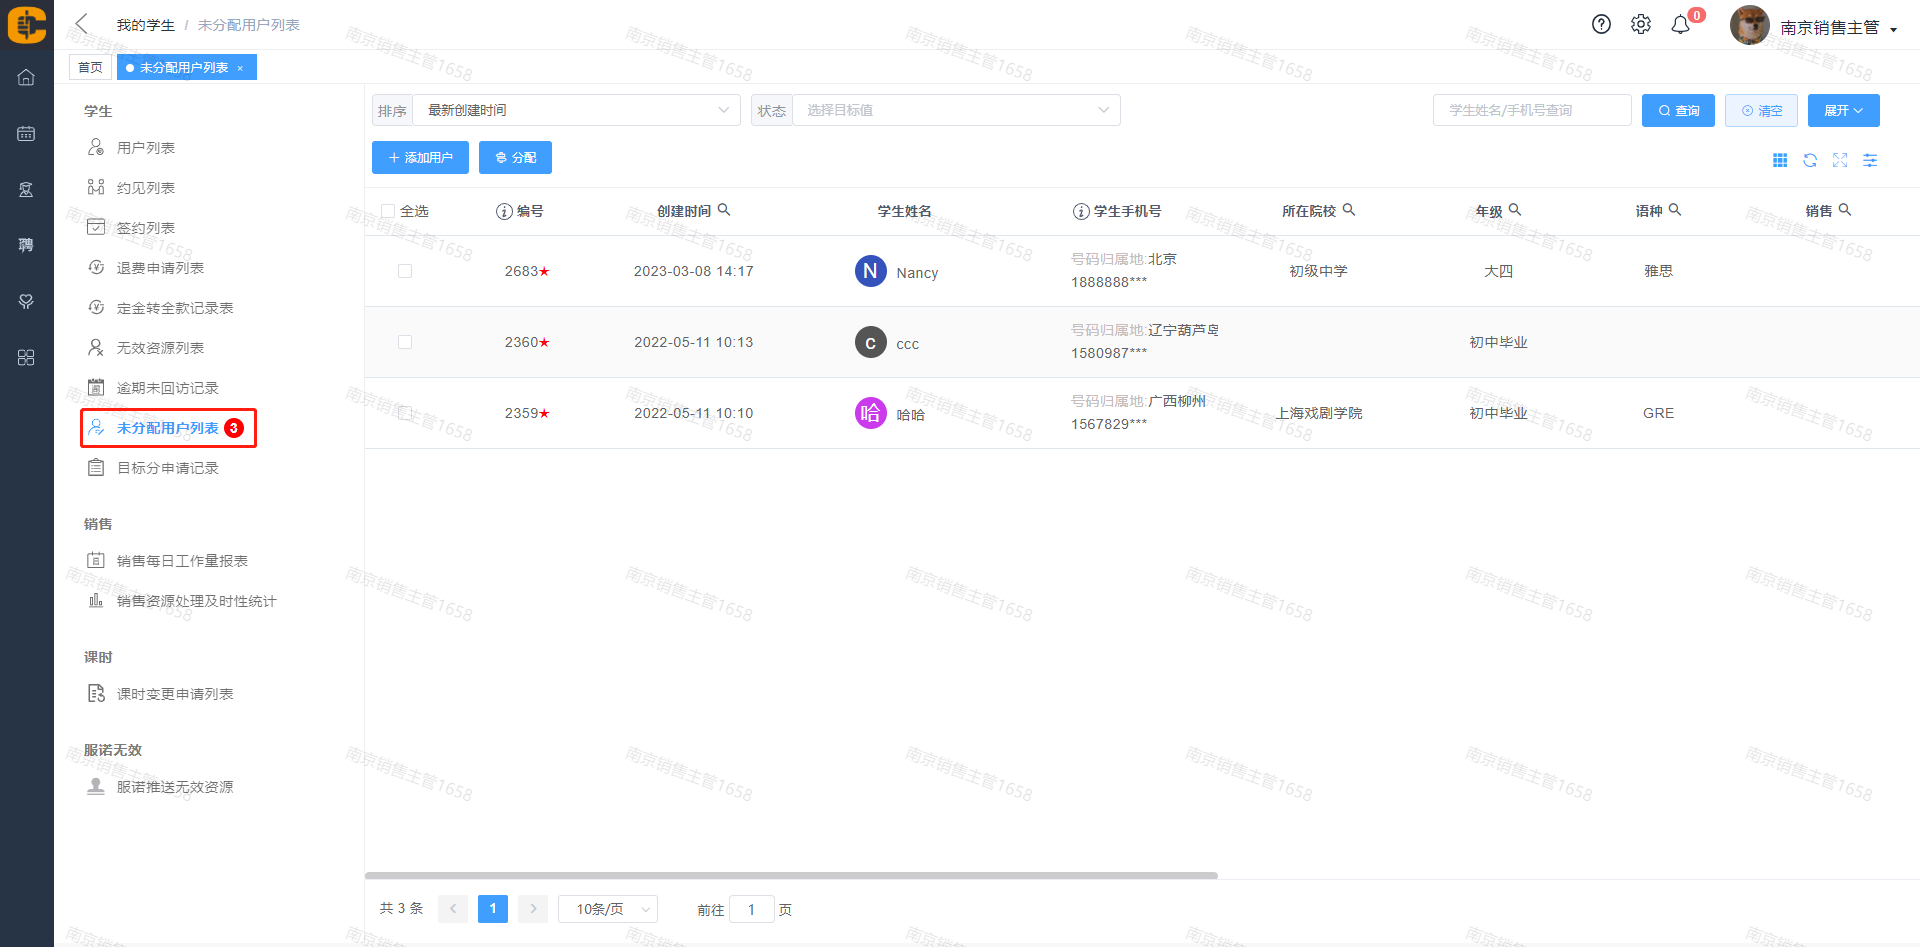Check the 全选 select-all checkbox
Screen dimensions: 1920x947
388,211
